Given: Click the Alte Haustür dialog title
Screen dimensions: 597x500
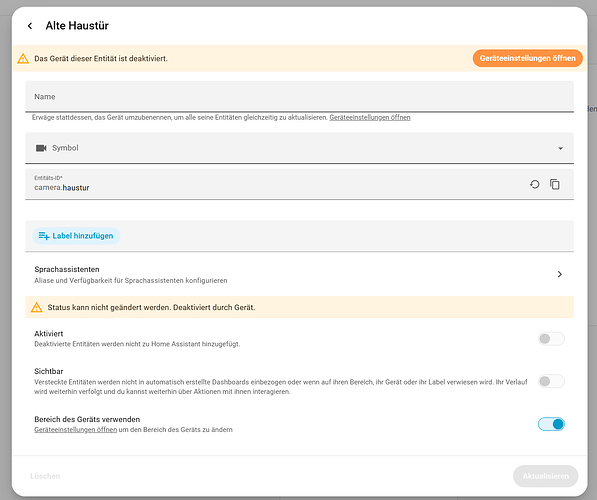Looking at the screenshot, I should pyautogui.click(x=77, y=26).
